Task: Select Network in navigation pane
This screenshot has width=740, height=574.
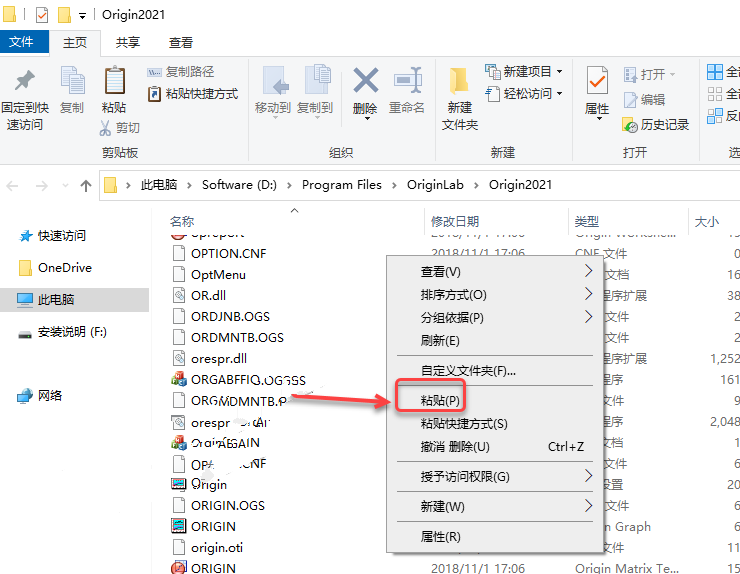Action: [40, 396]
